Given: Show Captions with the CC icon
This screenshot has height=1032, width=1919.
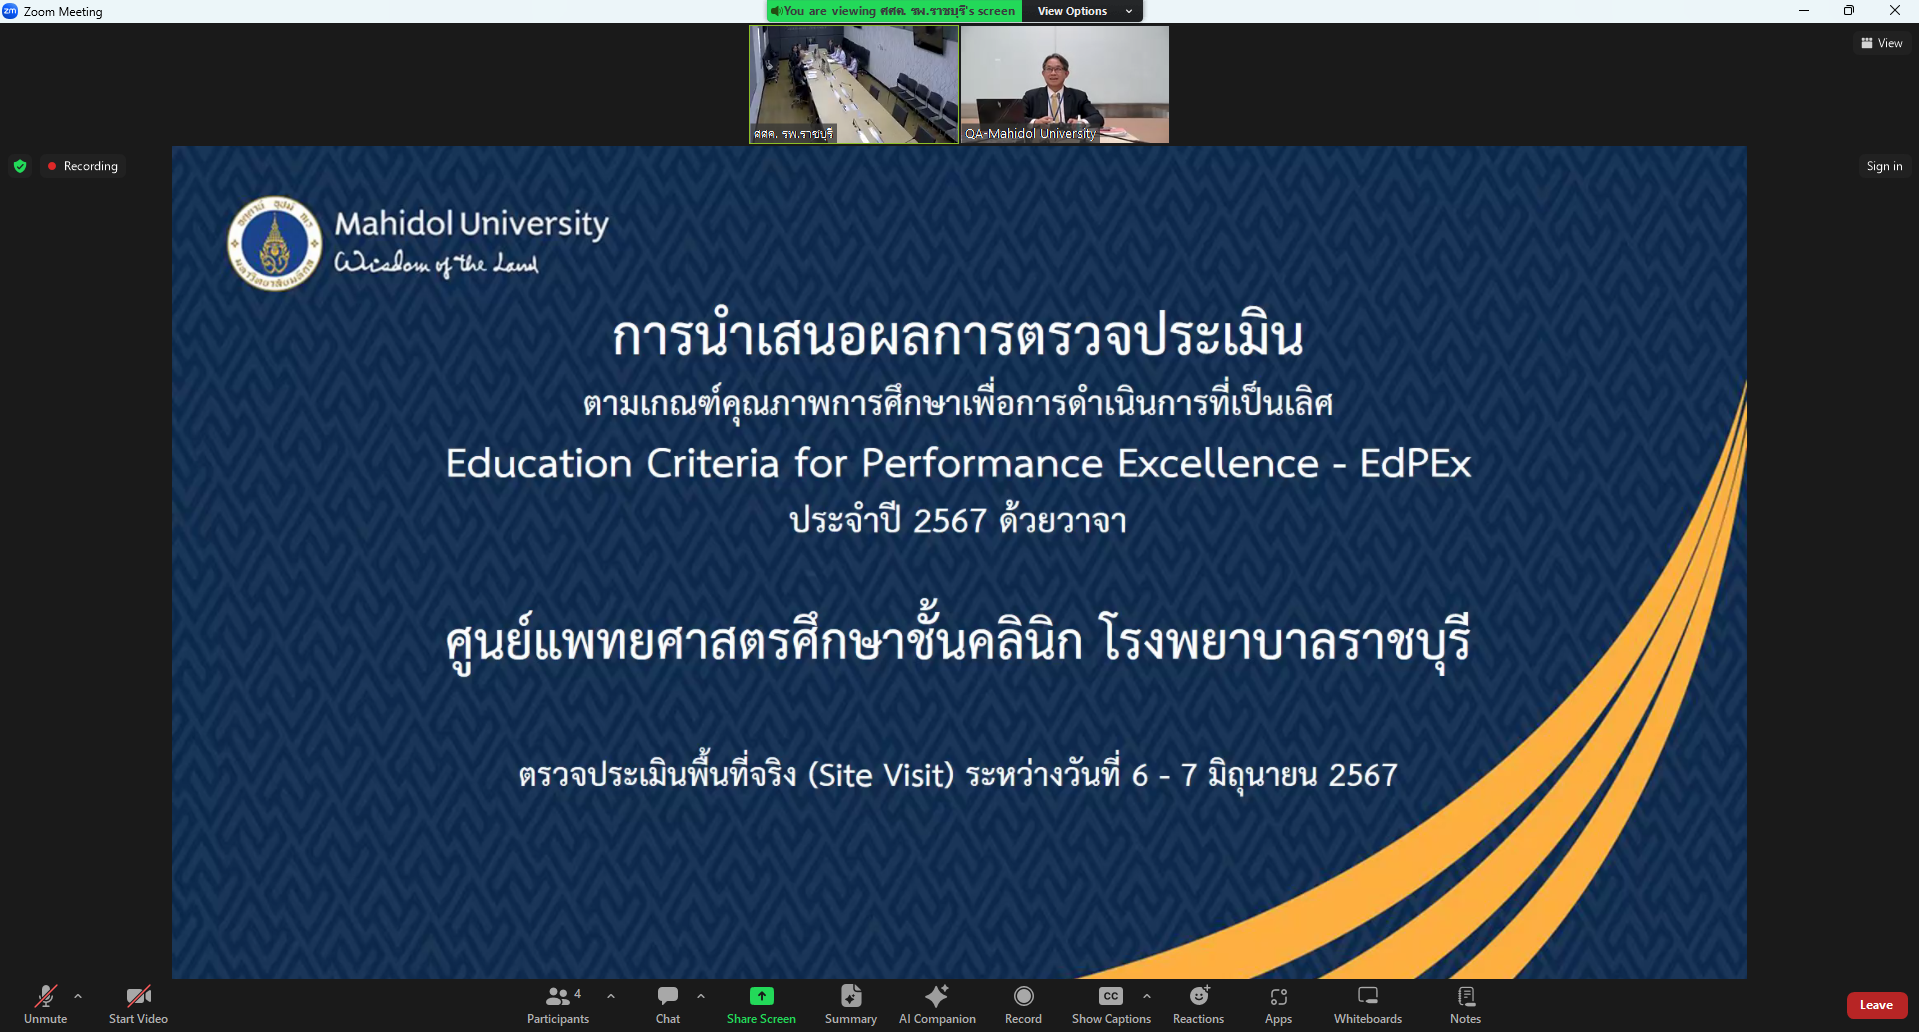Looking at the screenshot, I should click(1111, 1004).
